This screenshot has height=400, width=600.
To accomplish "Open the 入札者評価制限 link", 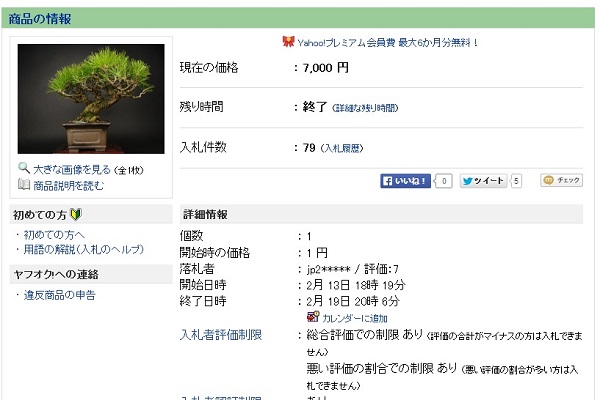I will [221, 335].
